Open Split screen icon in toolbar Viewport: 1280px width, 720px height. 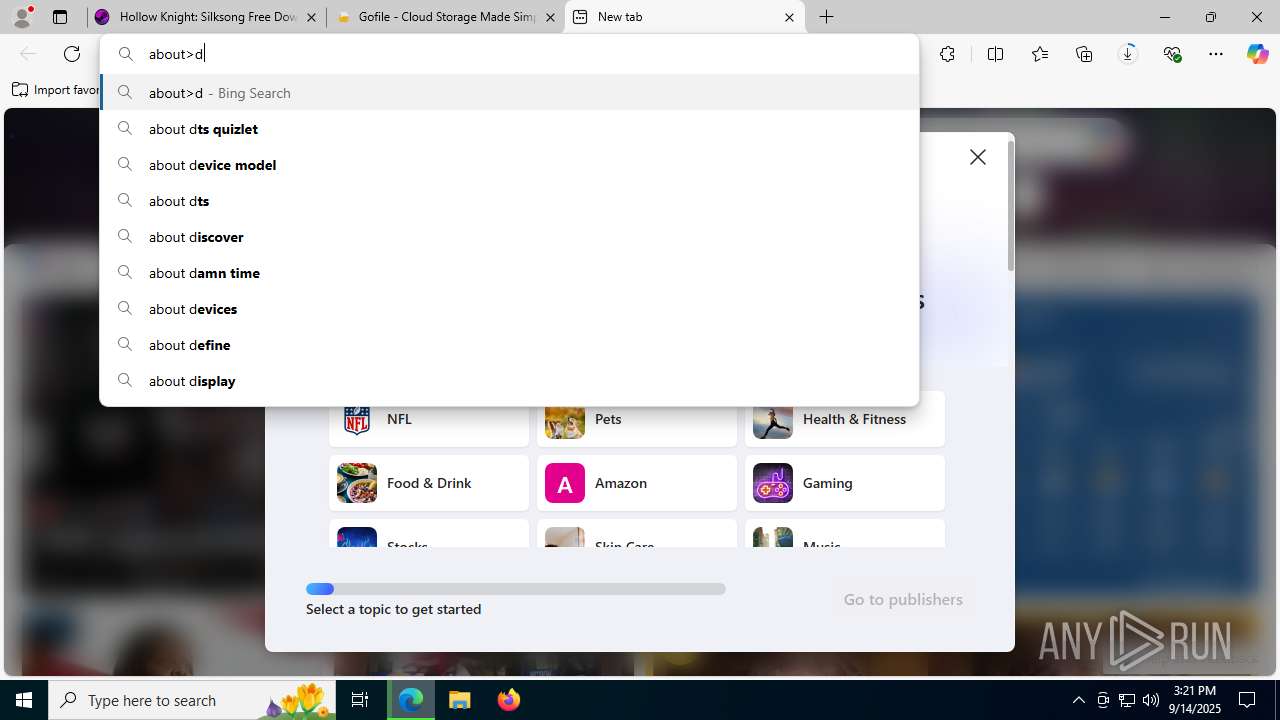pos(995,54)
